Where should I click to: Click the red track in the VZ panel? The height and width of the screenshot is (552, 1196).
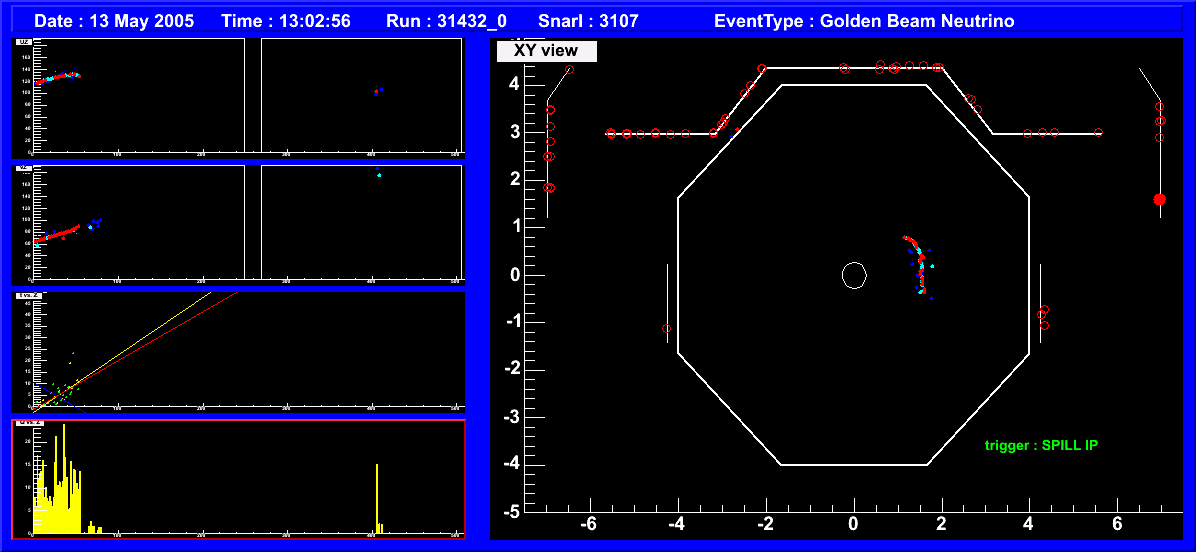[60, 234]
